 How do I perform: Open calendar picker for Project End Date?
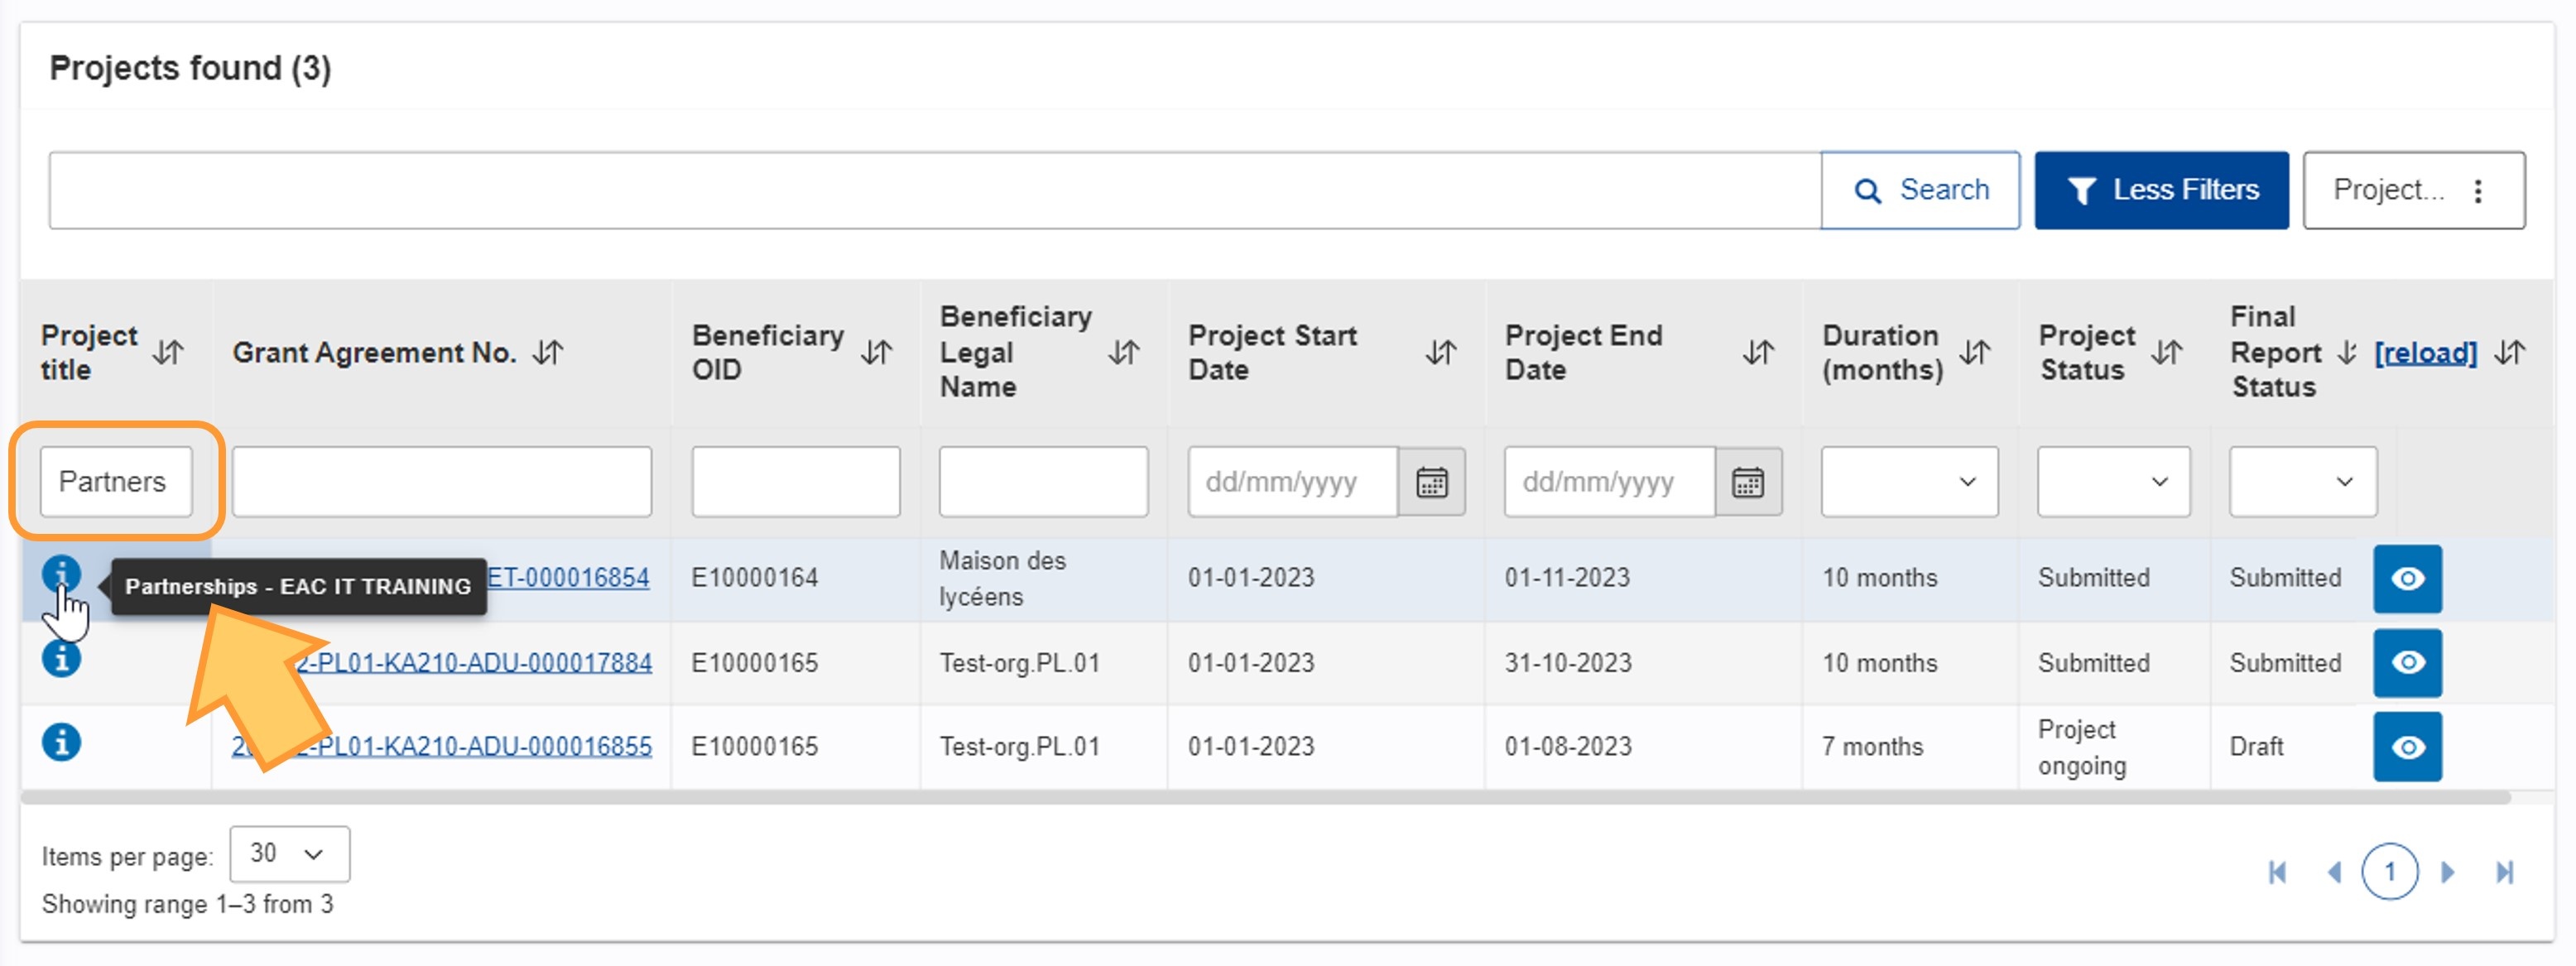coord(1747,482)
